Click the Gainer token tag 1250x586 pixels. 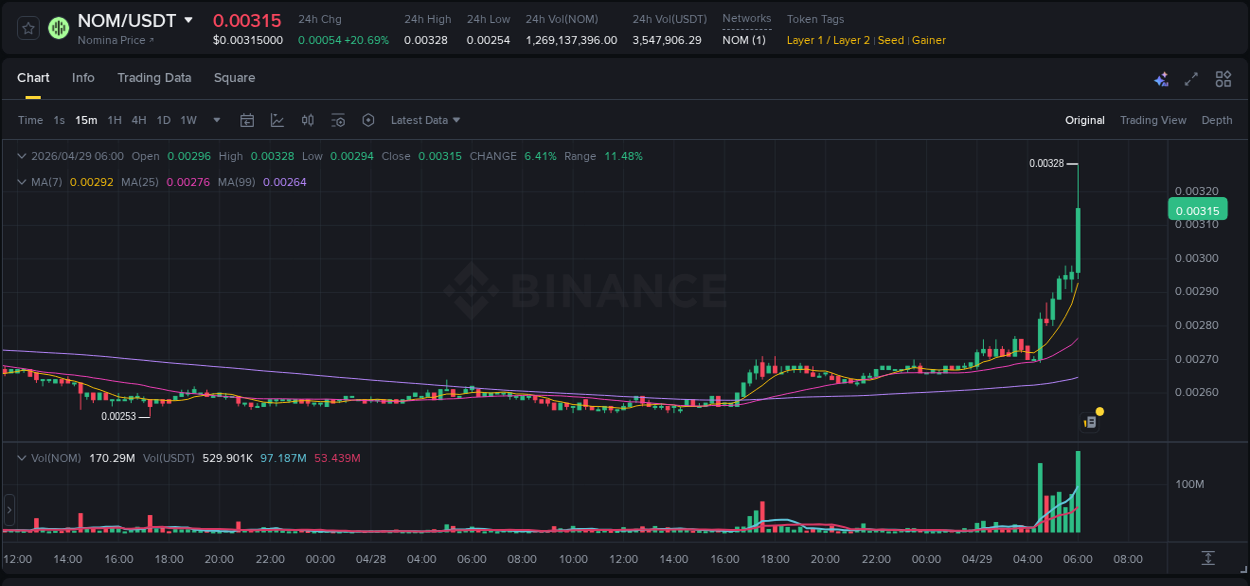pyautogui.click(x=929, y=40)
